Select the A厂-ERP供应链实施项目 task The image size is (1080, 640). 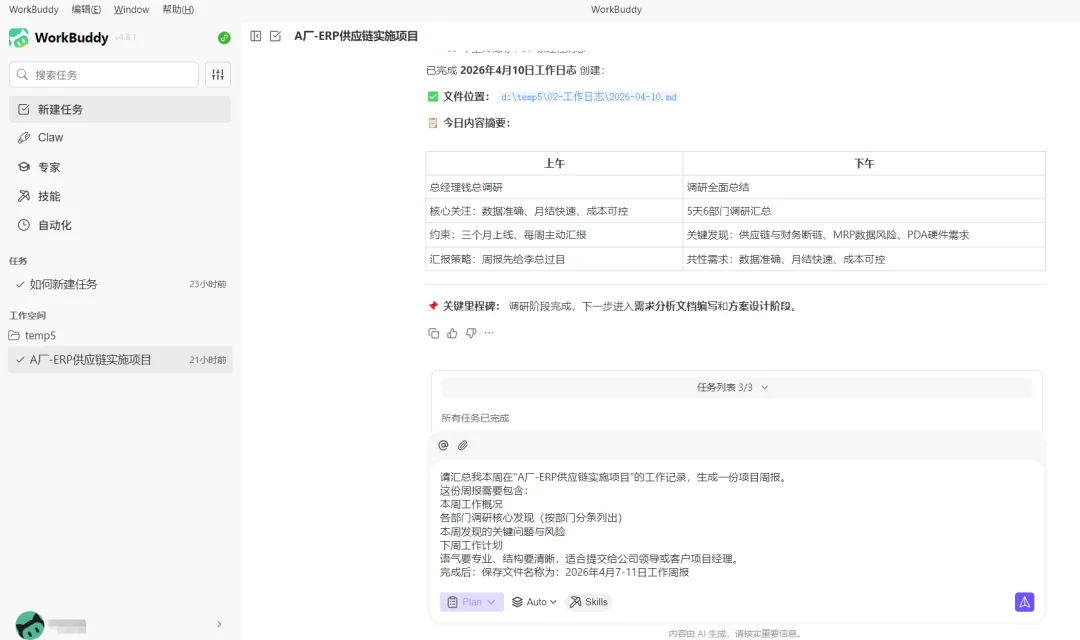pyautogui.click(x=120, y=360)
